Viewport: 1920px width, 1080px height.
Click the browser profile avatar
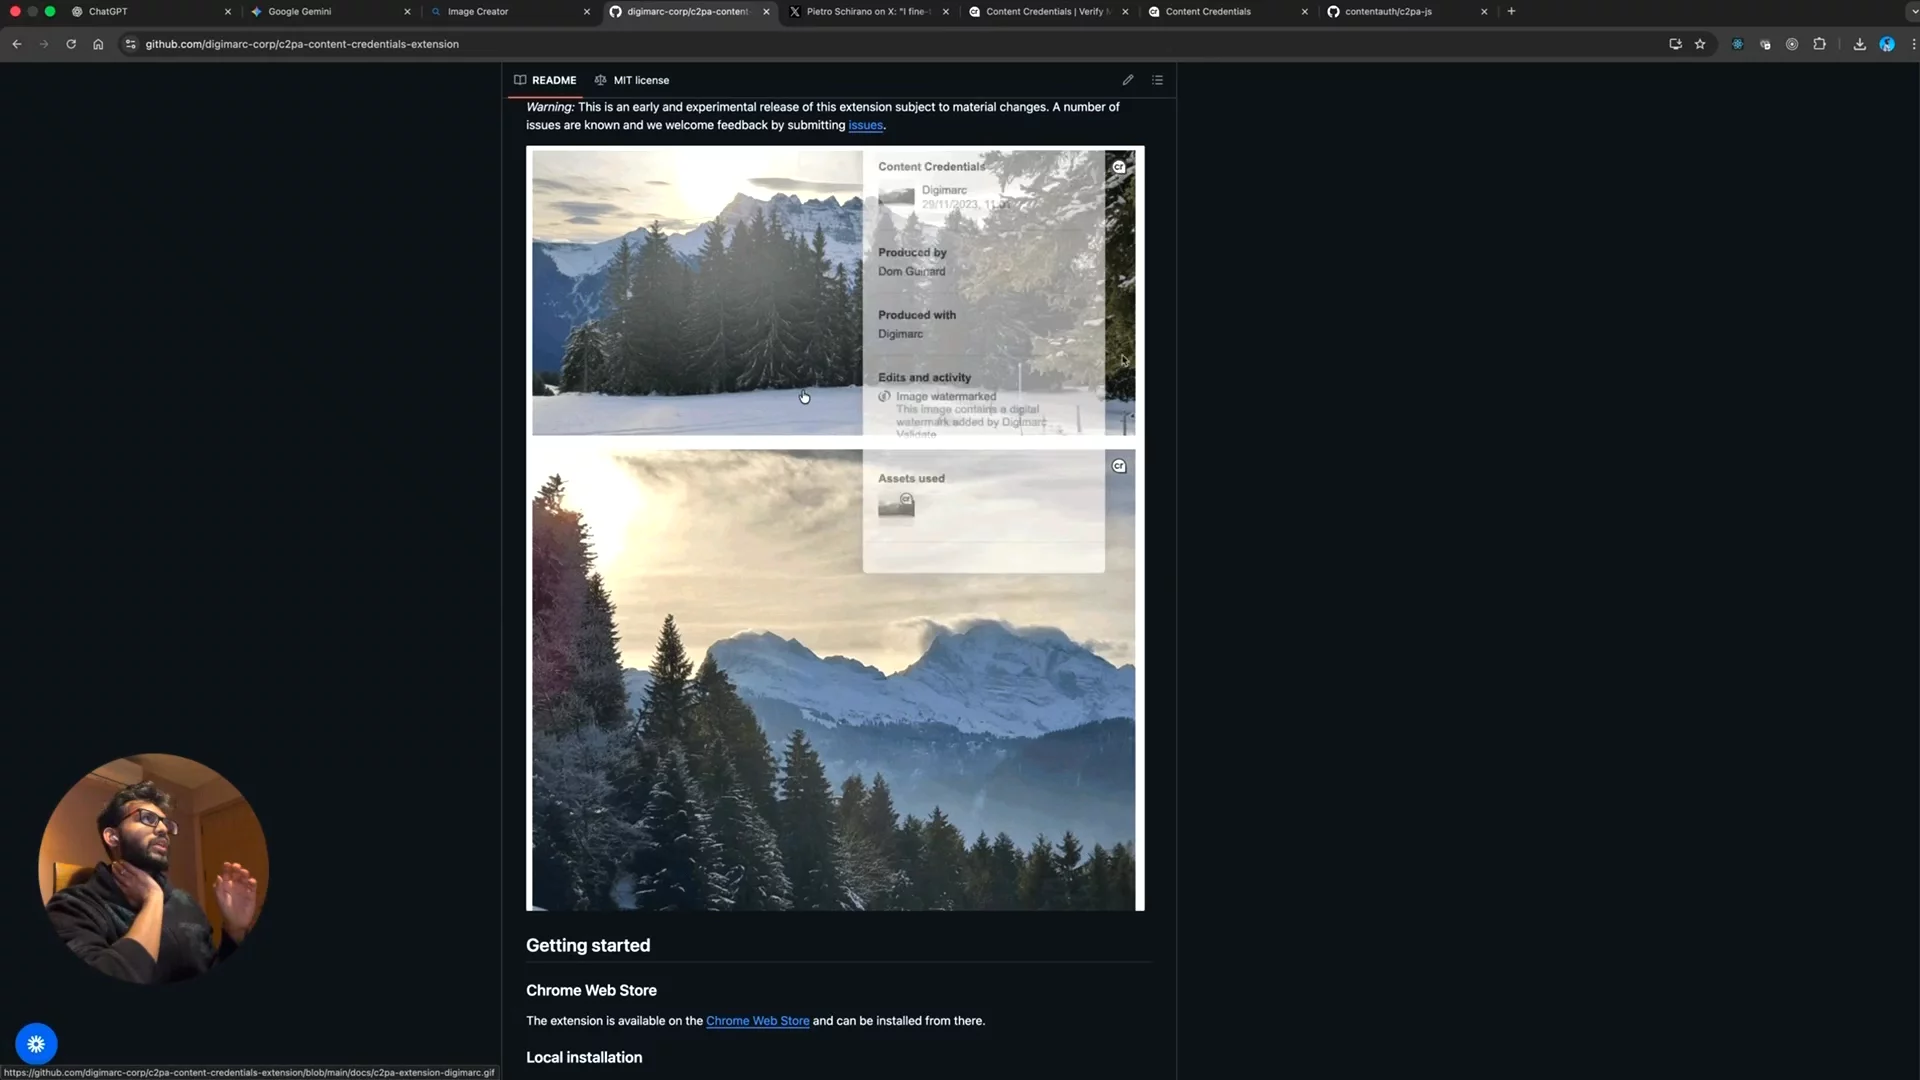[1887, 44]
